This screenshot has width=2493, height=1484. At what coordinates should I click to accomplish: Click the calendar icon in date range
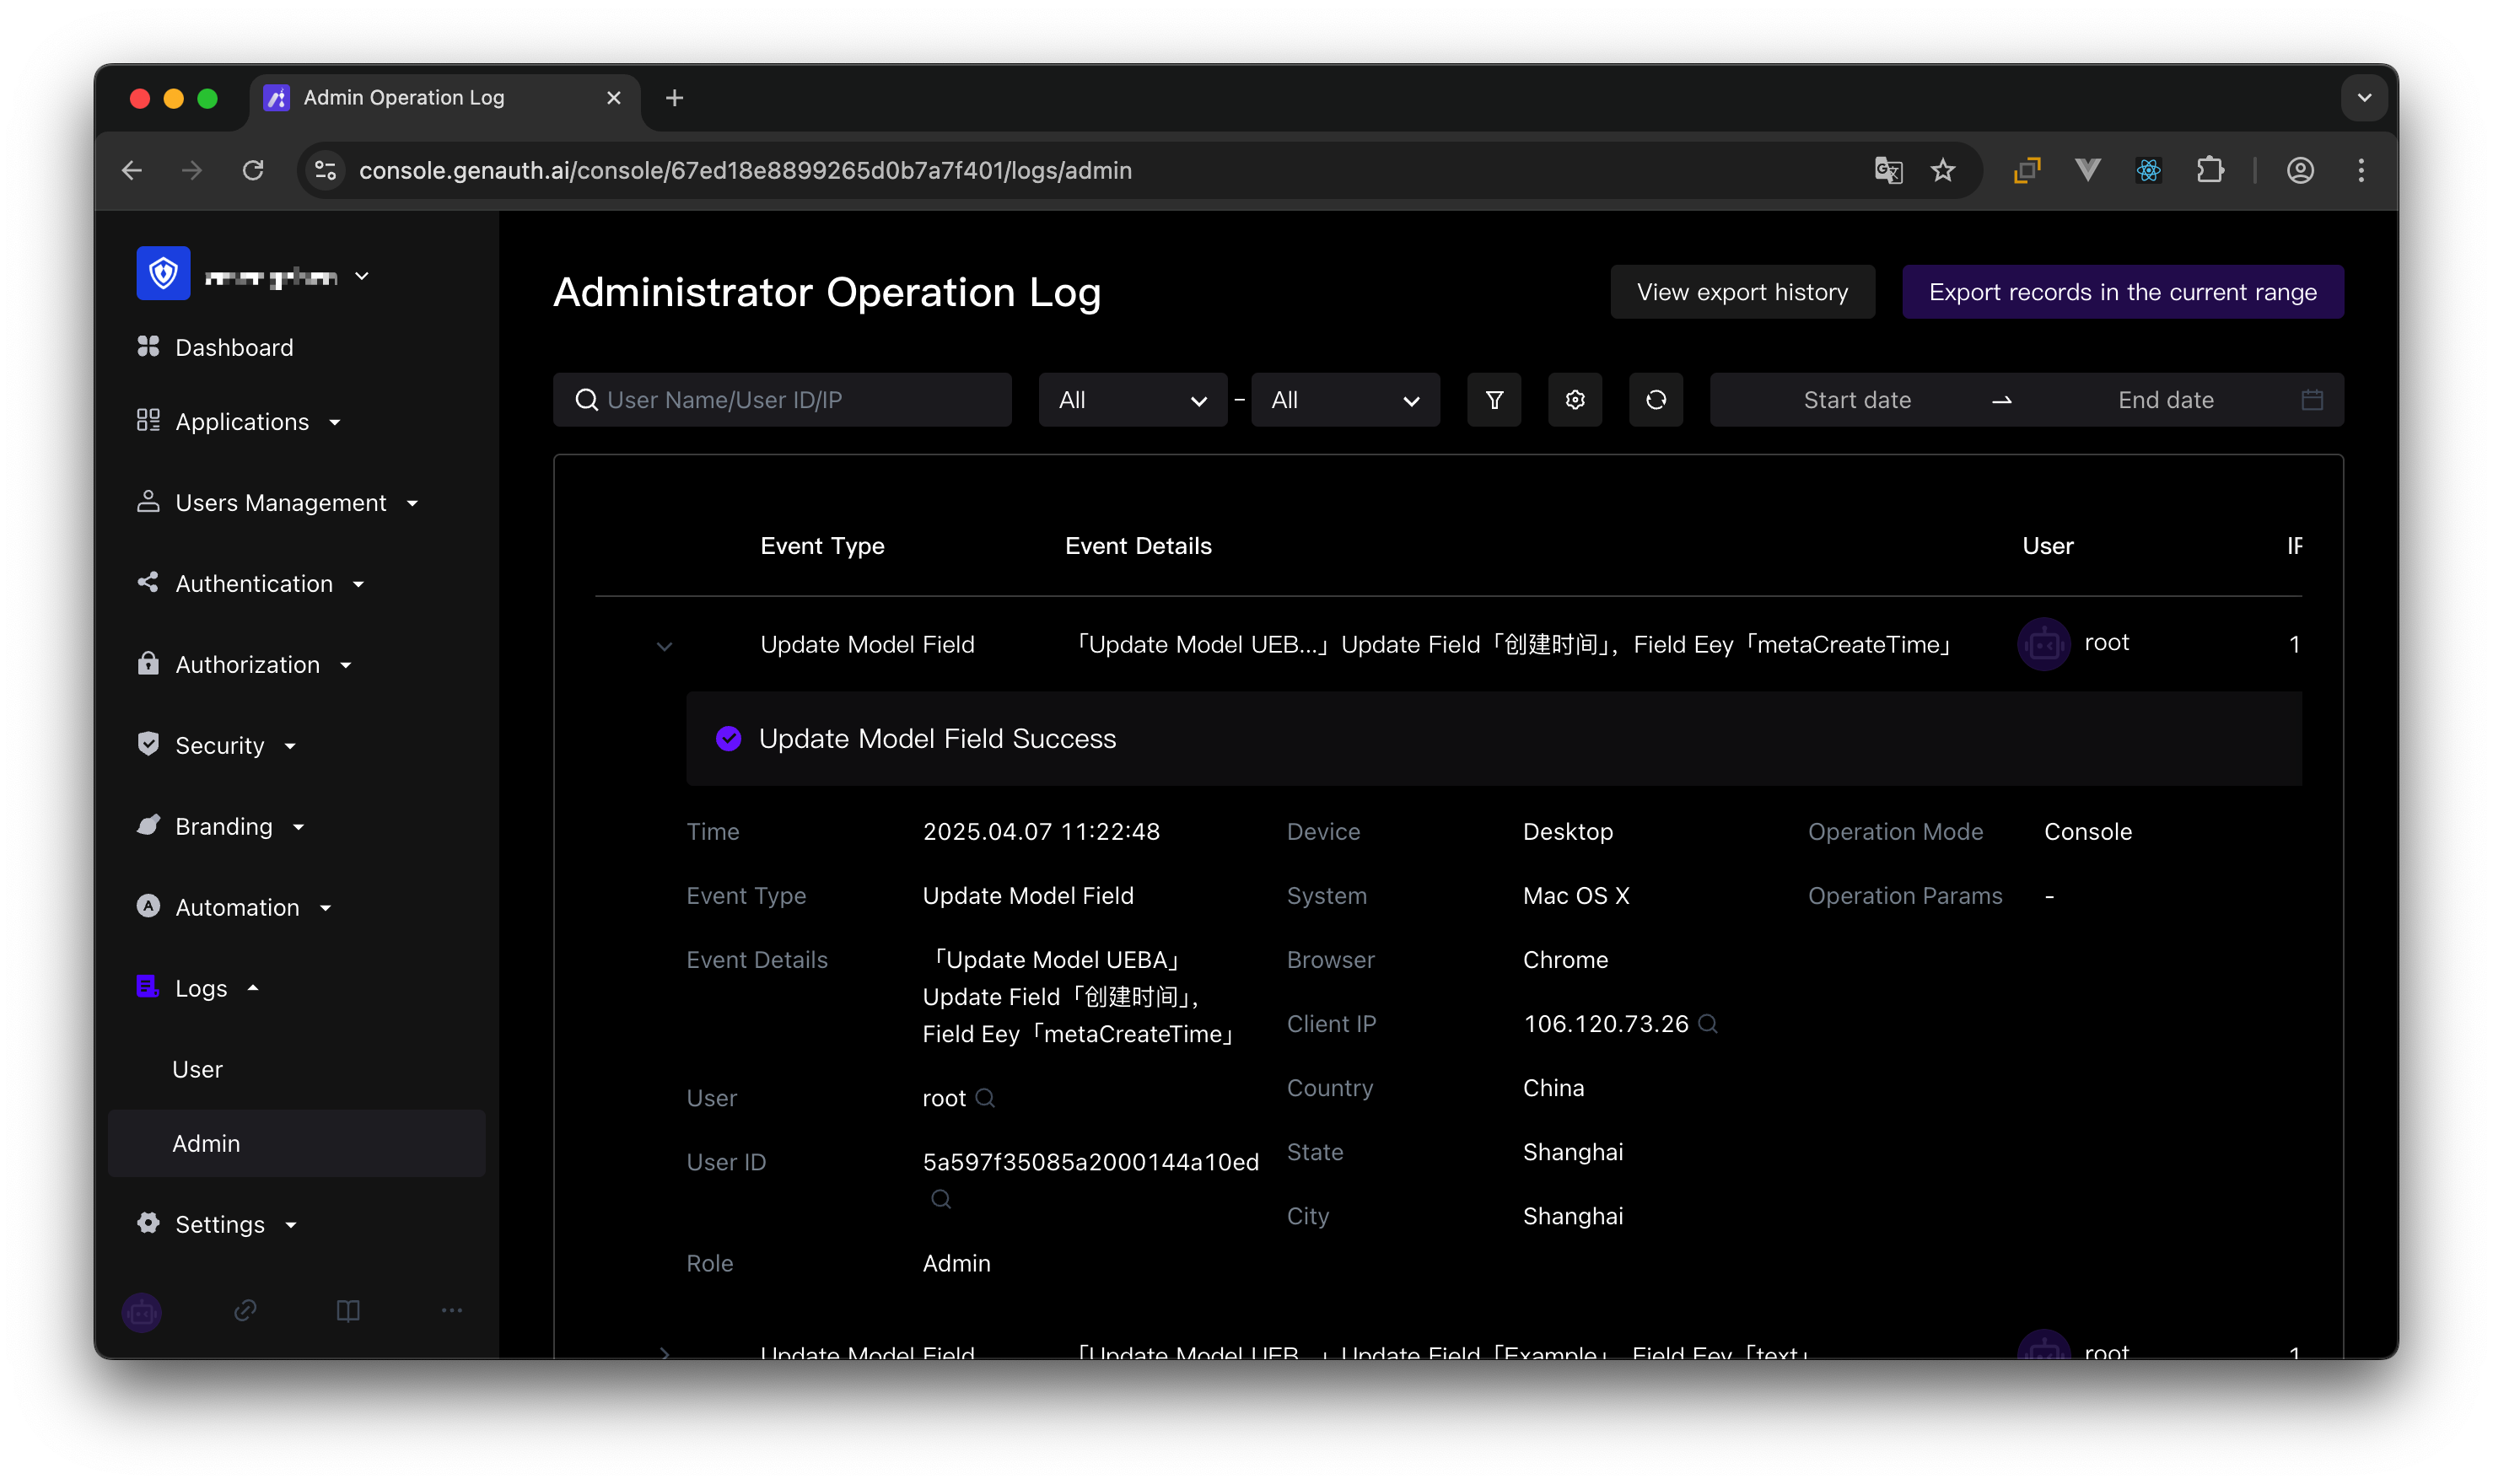click(2311, 400)
